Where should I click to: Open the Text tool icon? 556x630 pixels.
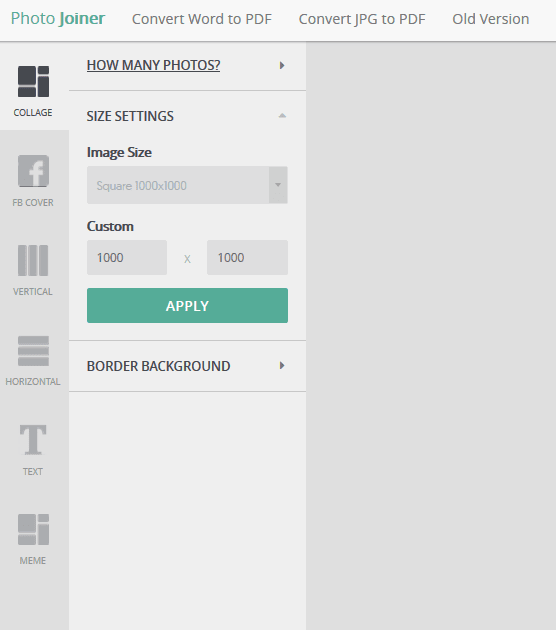33,440
